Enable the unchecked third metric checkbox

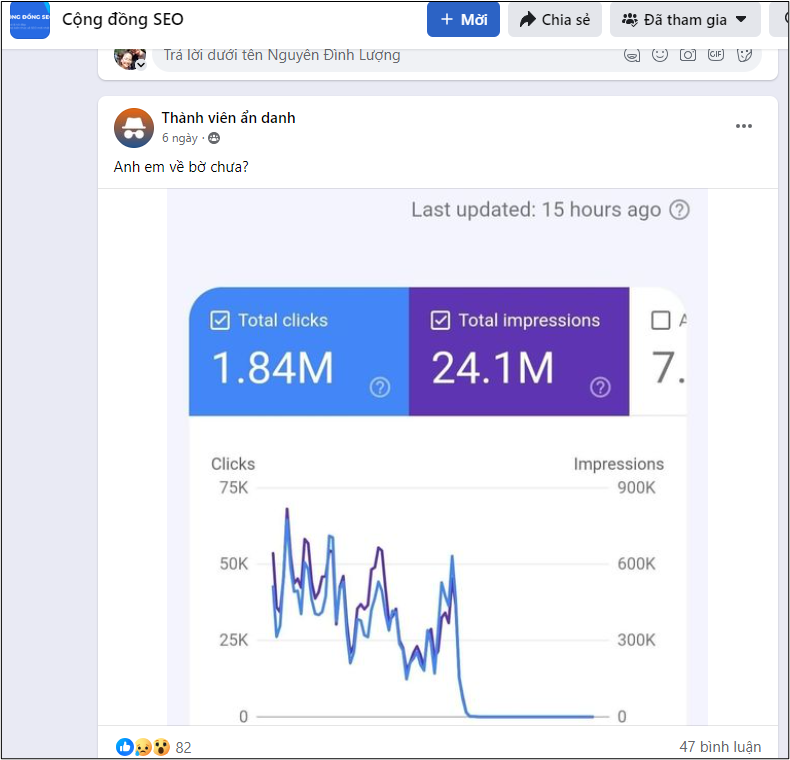[660, 321]
